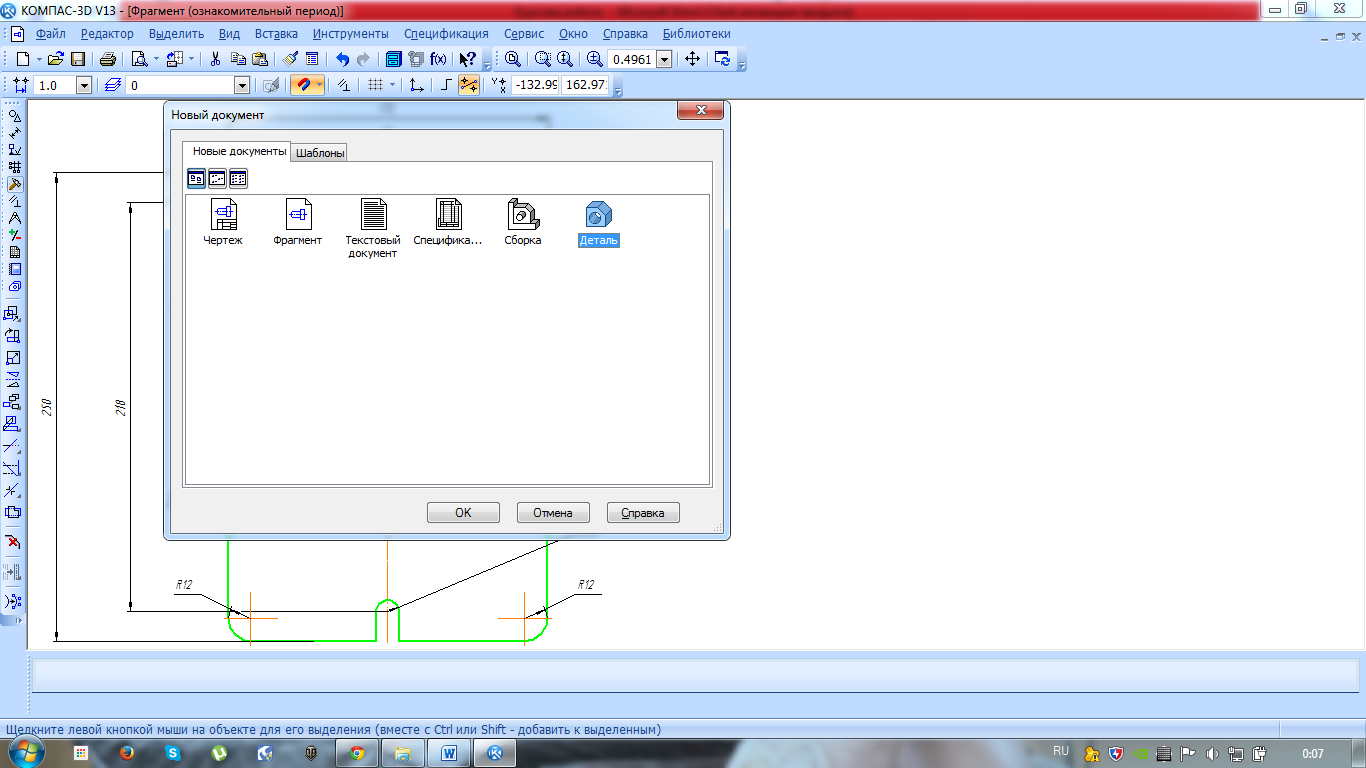The width and height of the screenshot is (1366, 768).
Task: Zoom to window with magnifier frame icon
Action: 543,59
